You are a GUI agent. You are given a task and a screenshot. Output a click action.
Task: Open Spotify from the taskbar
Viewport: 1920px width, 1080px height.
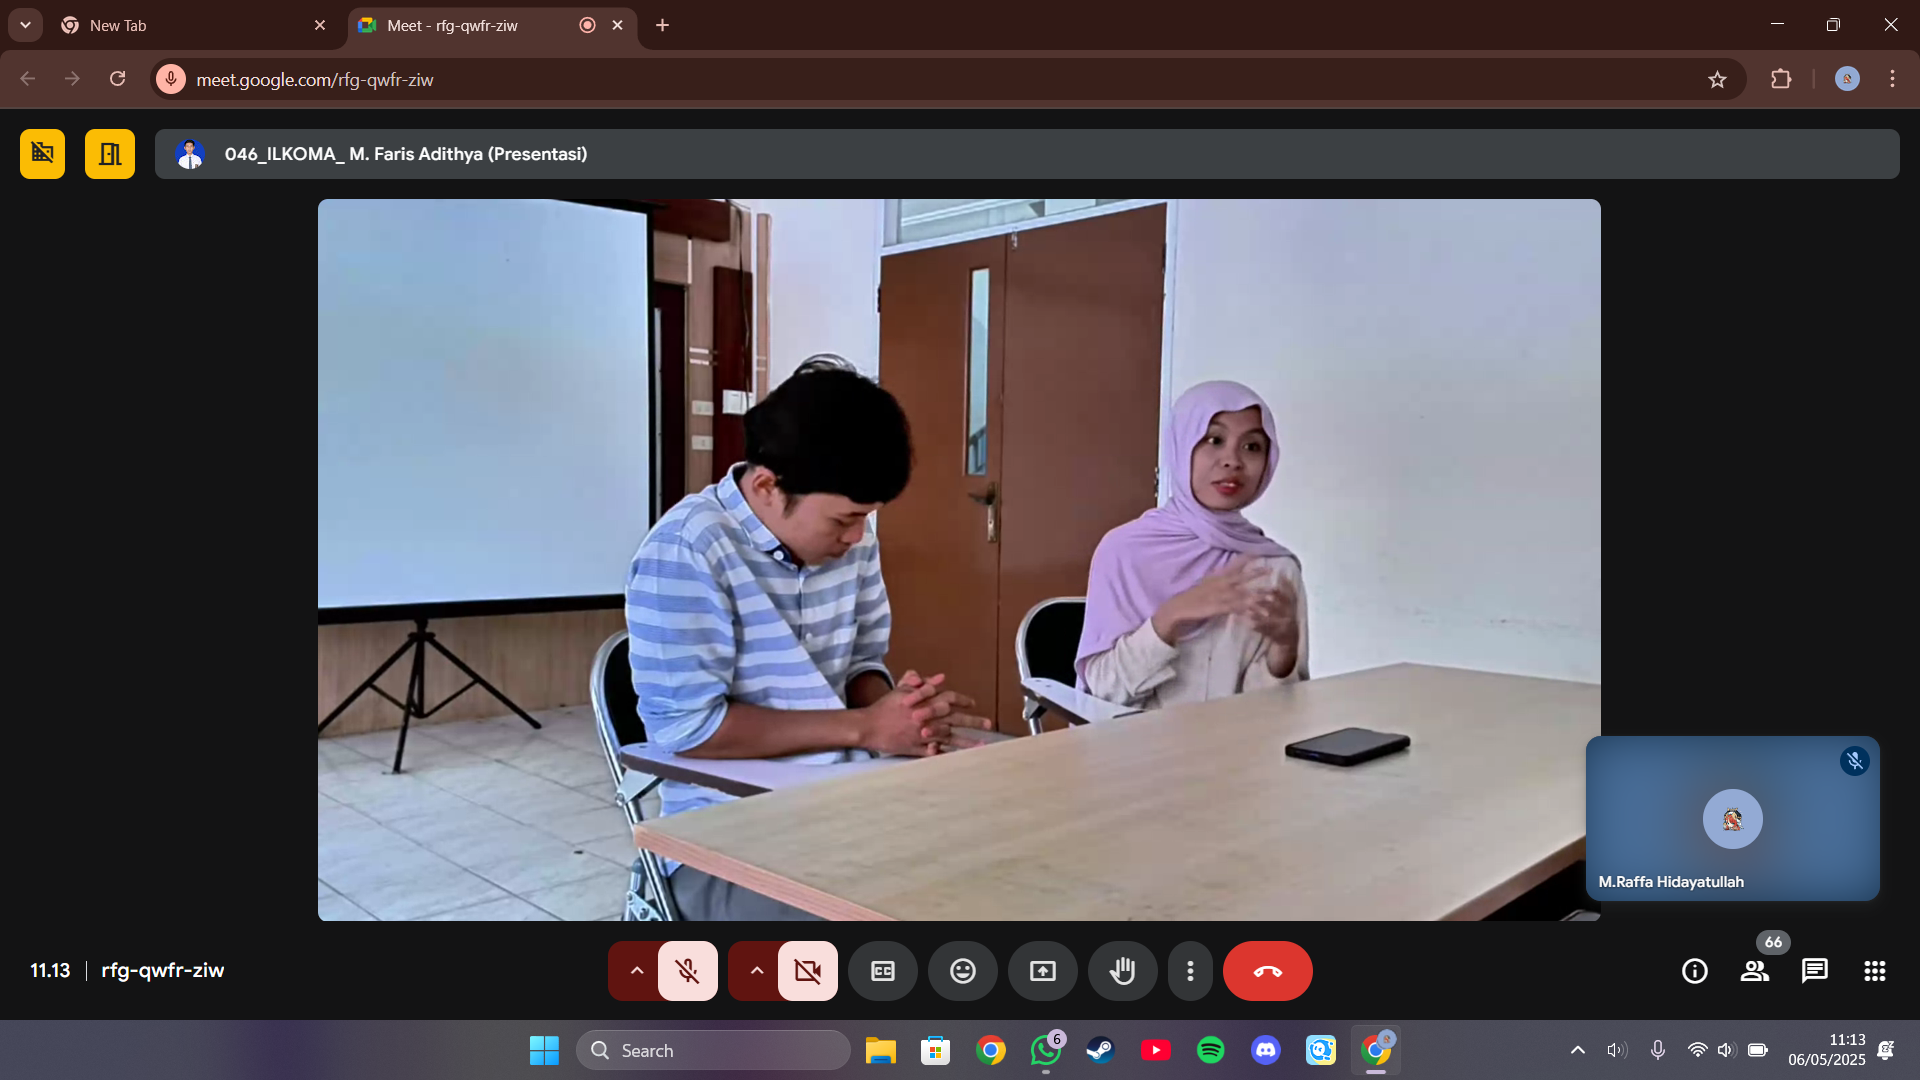[x=1210, y=1050]
